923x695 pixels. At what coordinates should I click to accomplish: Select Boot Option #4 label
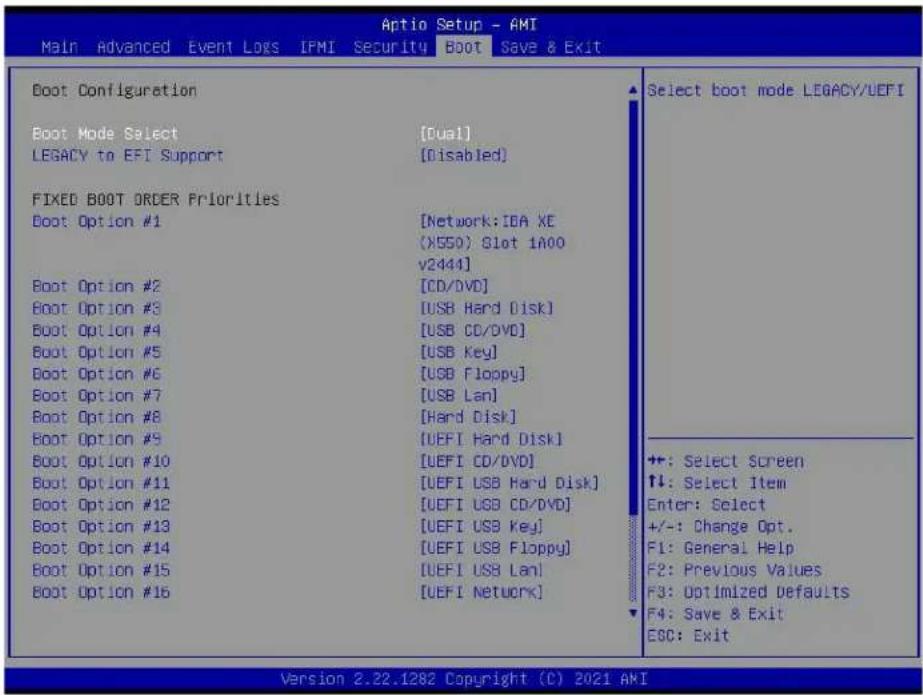coord(96,330)
